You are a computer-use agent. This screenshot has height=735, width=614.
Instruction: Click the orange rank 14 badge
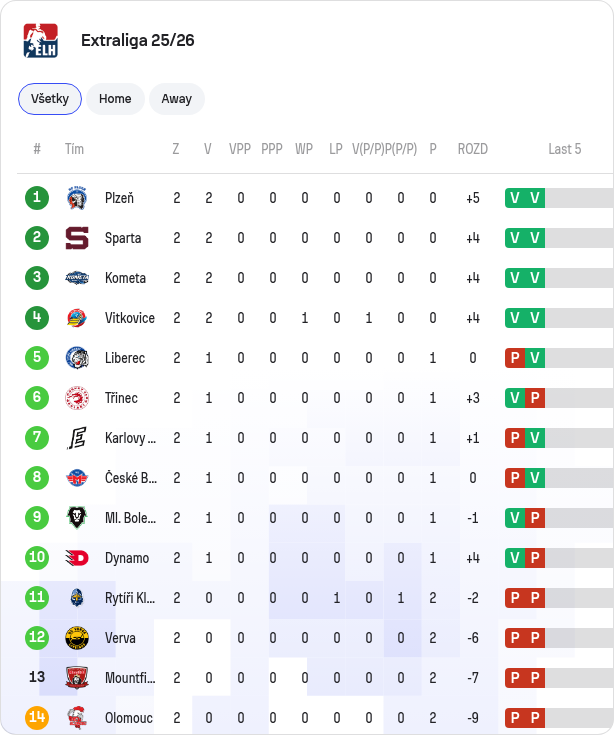coord(37,718)
